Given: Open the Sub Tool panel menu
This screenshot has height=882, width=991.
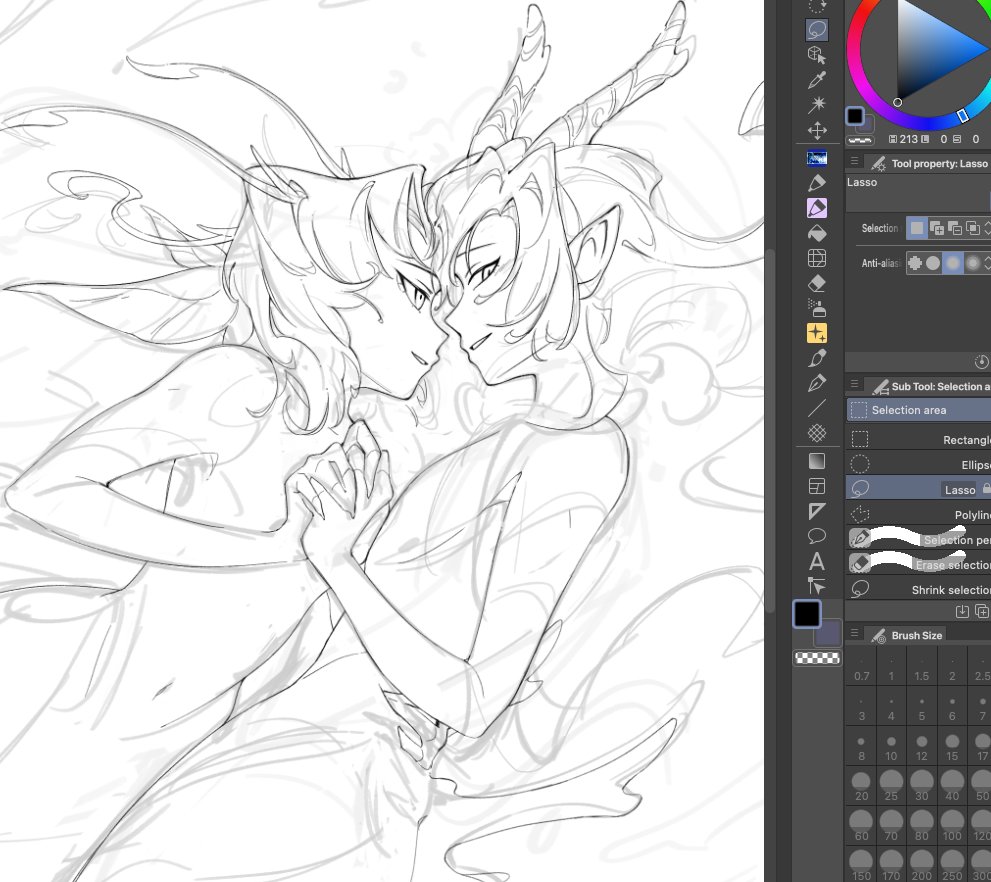Looking at the screenshot, I should pyautogui.click(x=856, y=385).
